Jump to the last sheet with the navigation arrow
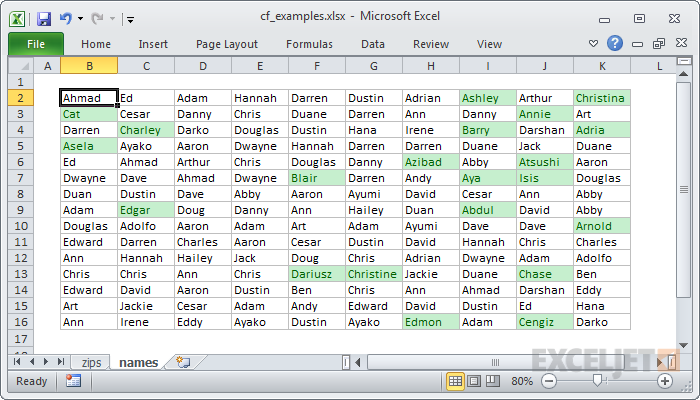700x400 pixels. point(61,362)
